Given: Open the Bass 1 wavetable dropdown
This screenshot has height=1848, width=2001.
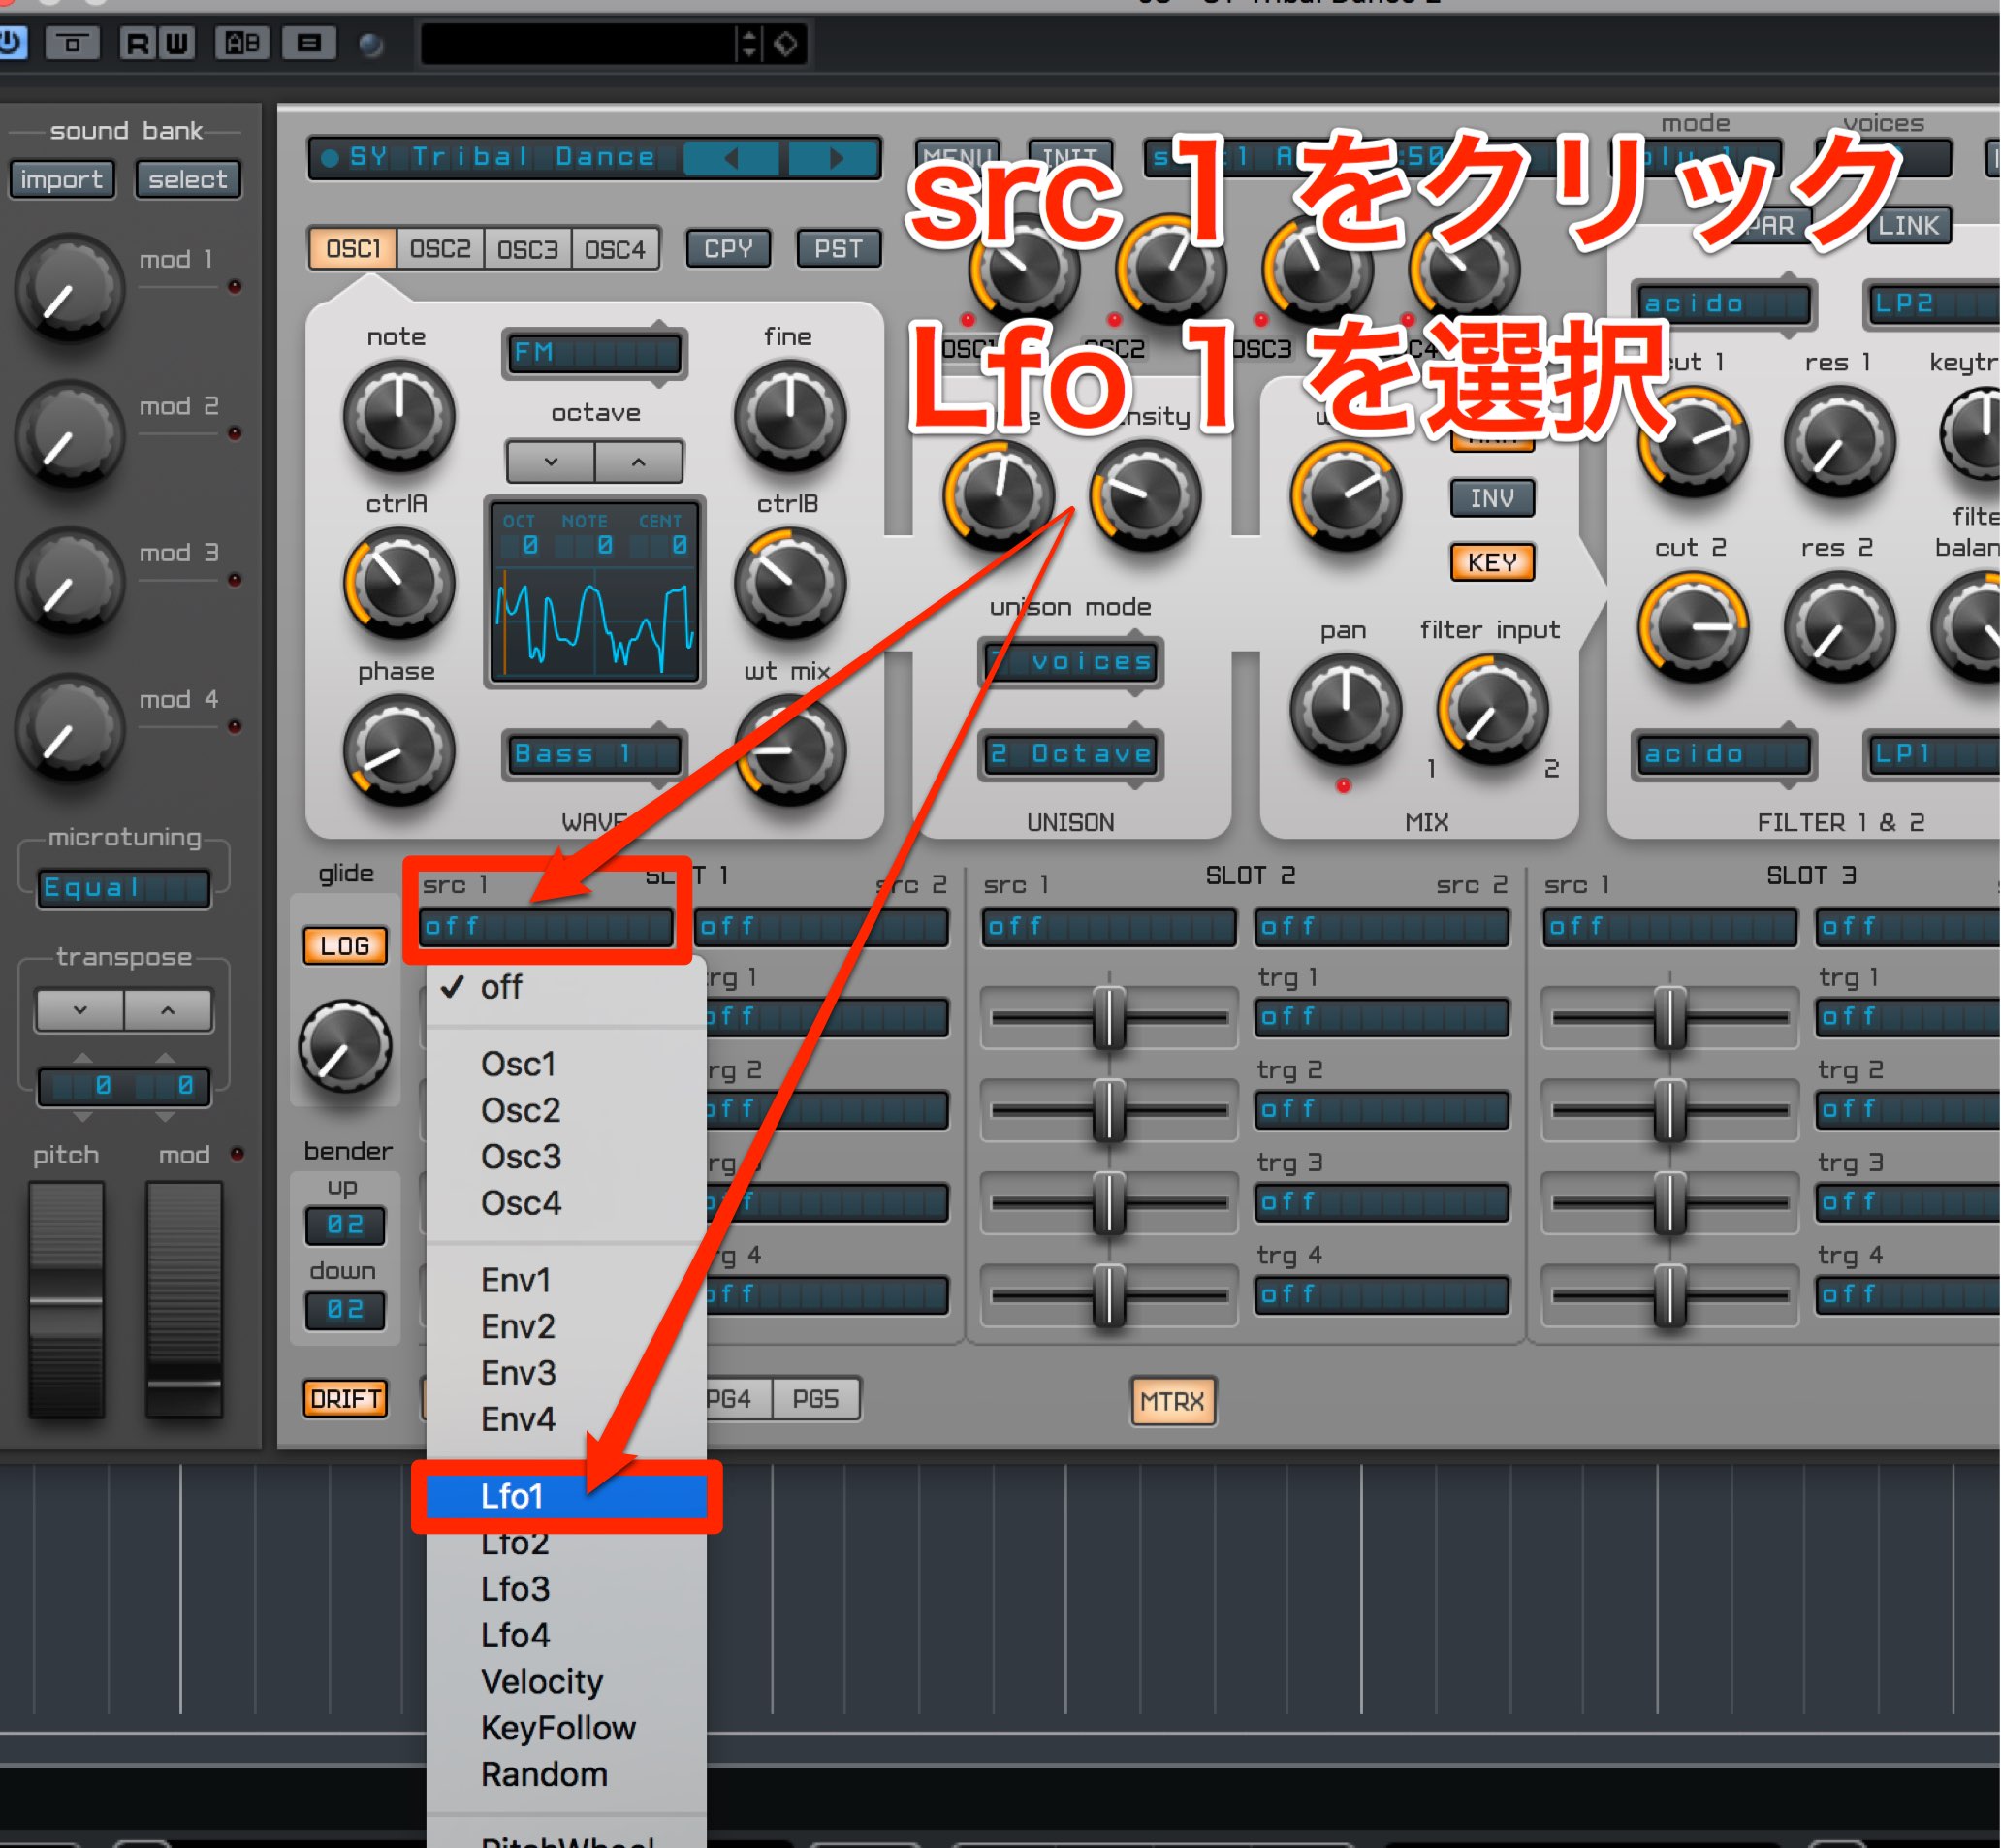Looking at the screenshot, I should pyautogui.click(x=594, y=754).
